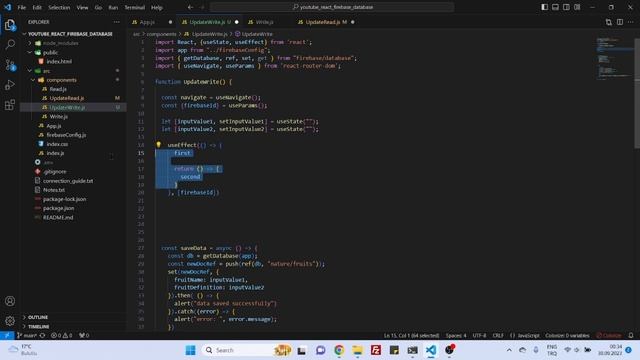This screenshot has width=640, height=360.
Task: Click the remote window status bar icon
Action: [x=7, y=336]
